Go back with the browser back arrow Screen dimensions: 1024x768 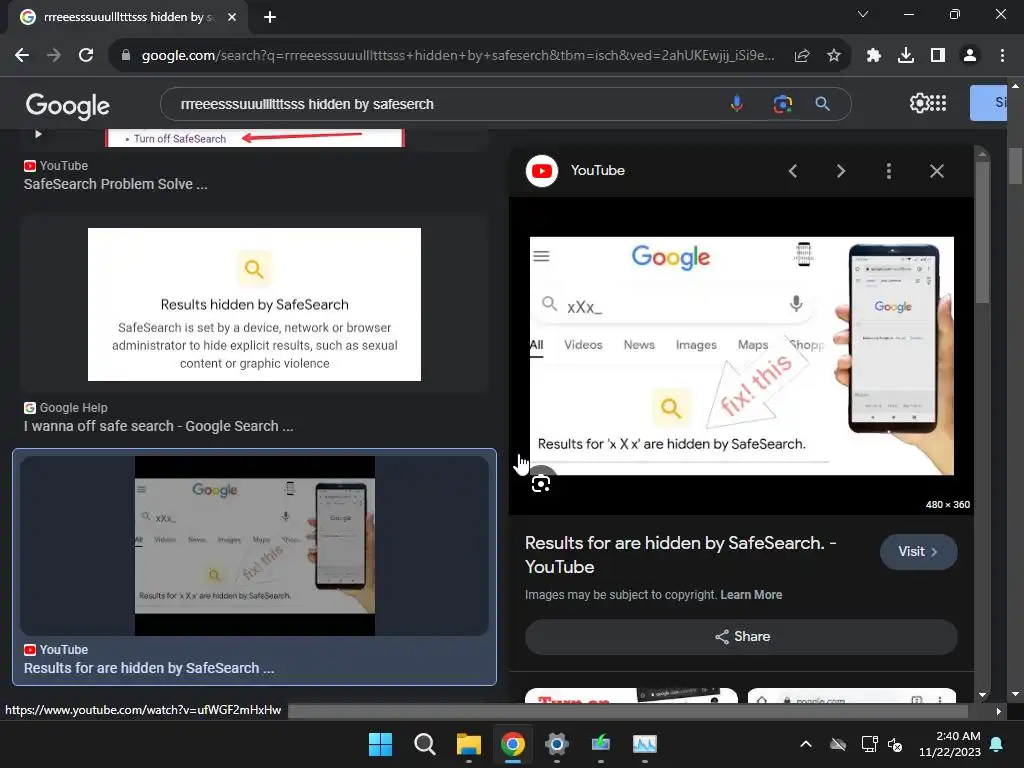pos(22,56)
